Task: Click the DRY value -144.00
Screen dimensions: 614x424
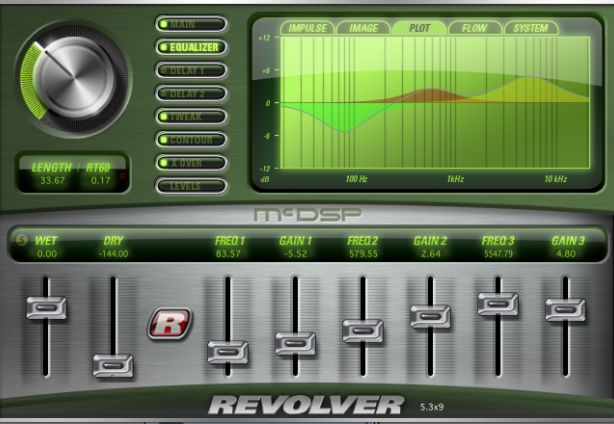Action: [113, 254]
